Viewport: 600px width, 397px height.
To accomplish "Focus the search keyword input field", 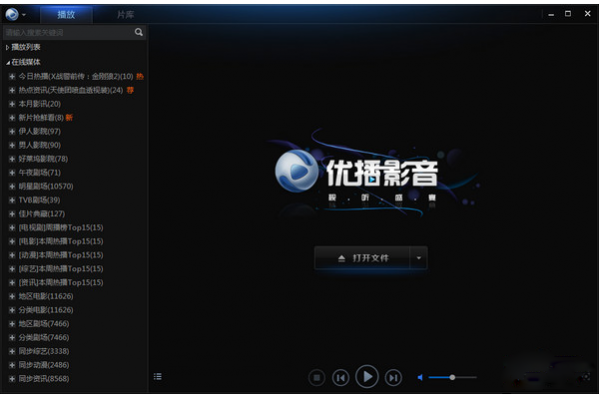I will pos(69,33).
